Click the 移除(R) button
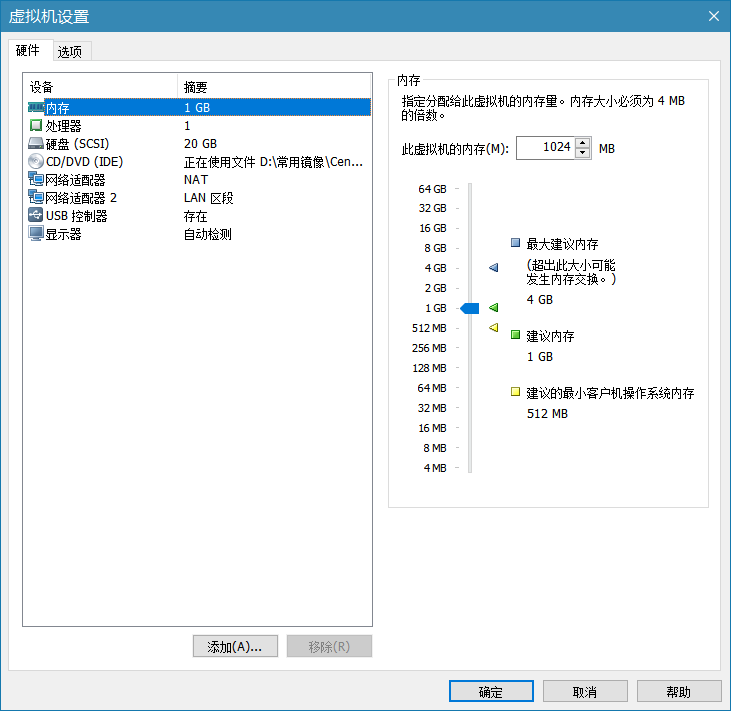This screenshot has width=731, height=711. coord(329,646)
